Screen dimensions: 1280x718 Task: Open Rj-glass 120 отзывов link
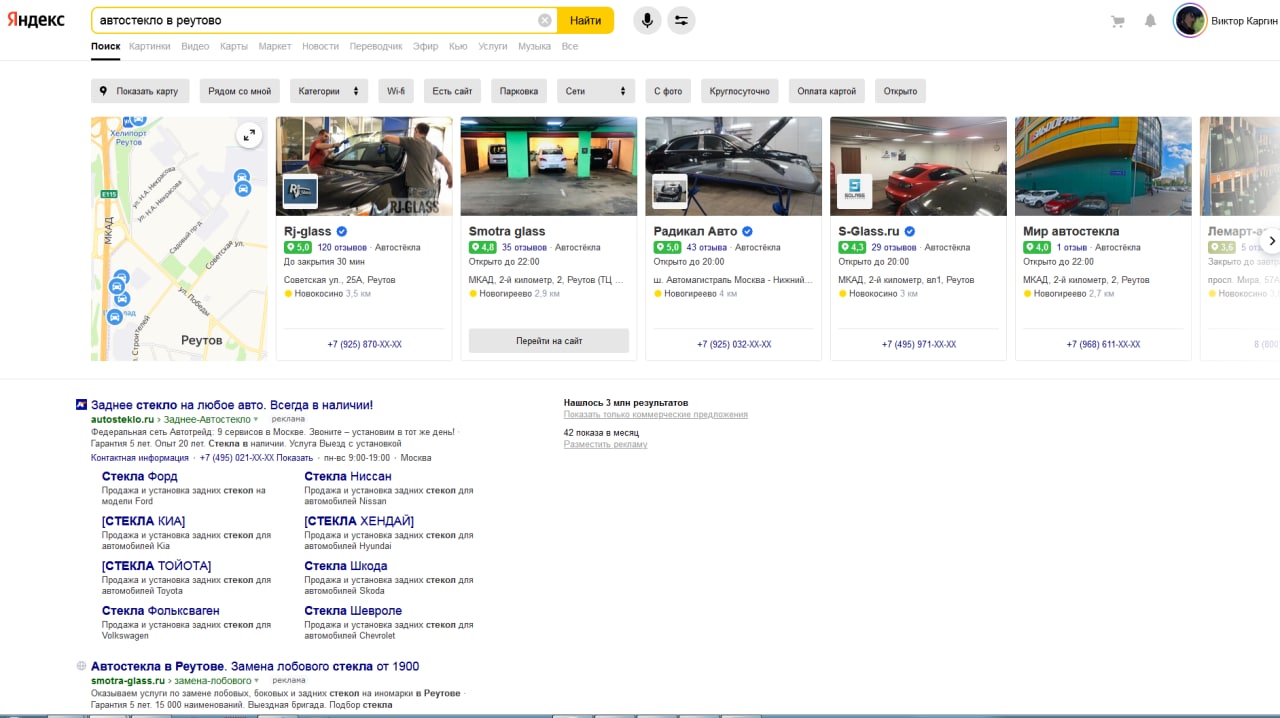tap(342, 247)
